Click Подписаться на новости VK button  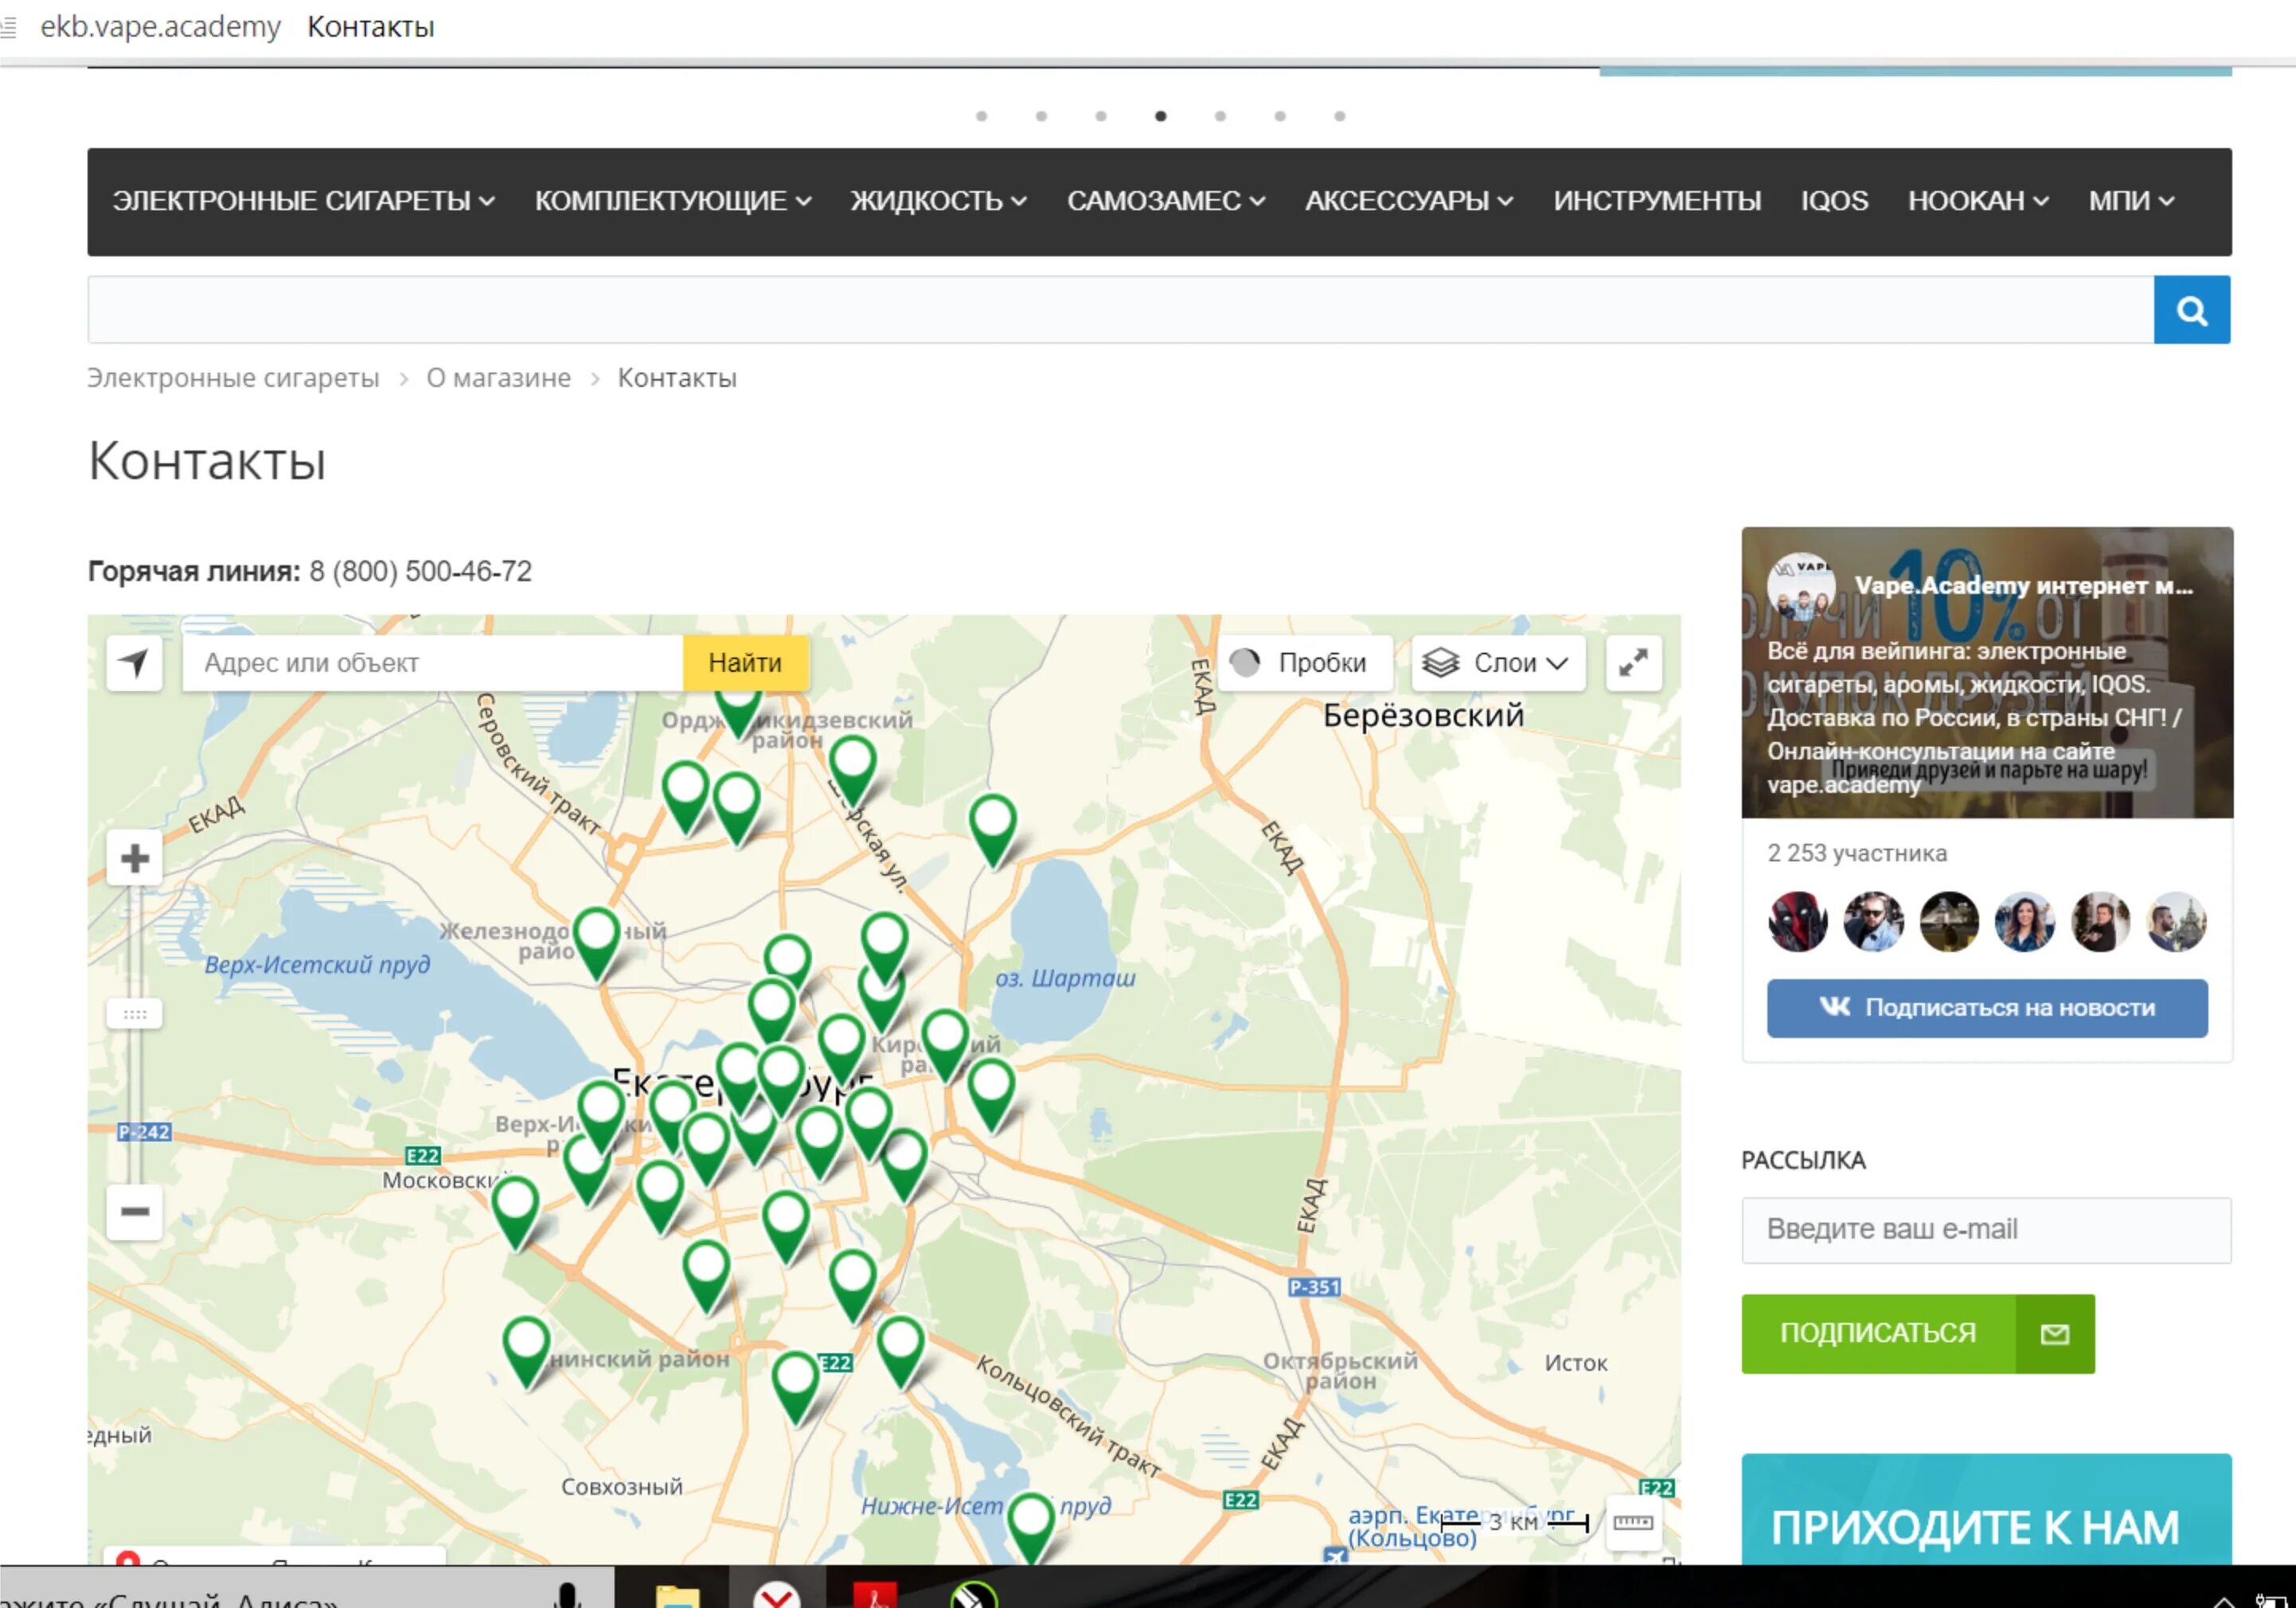[x=1986, y=1008]
